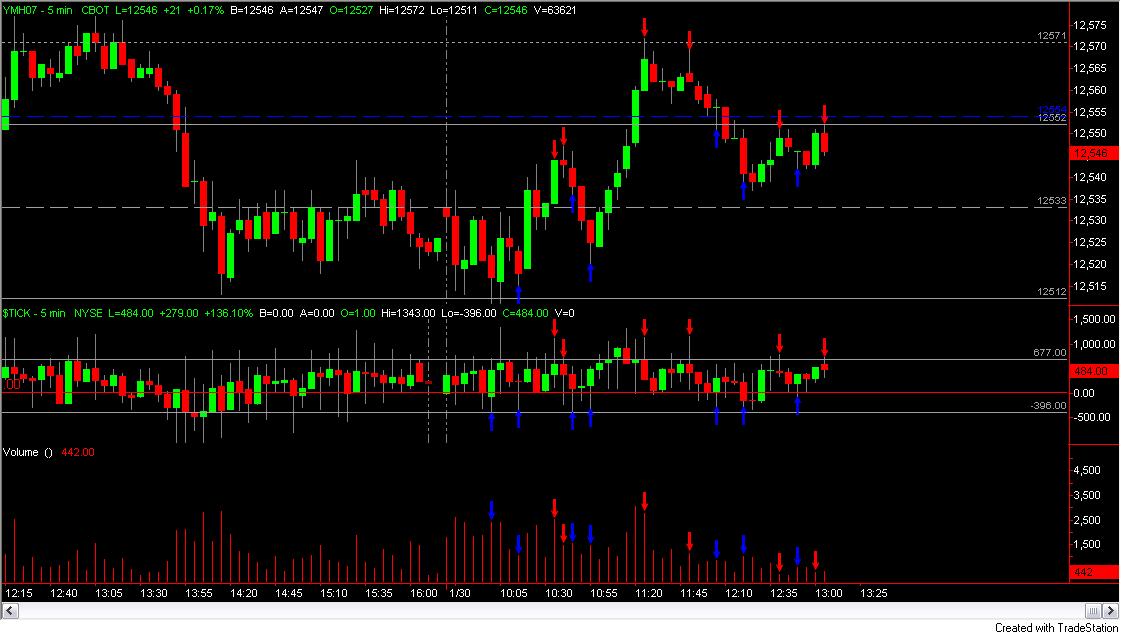Click the 10:30 time axis label
The width and height of the screenshot is (1121, 634).
tap(559, 593)
